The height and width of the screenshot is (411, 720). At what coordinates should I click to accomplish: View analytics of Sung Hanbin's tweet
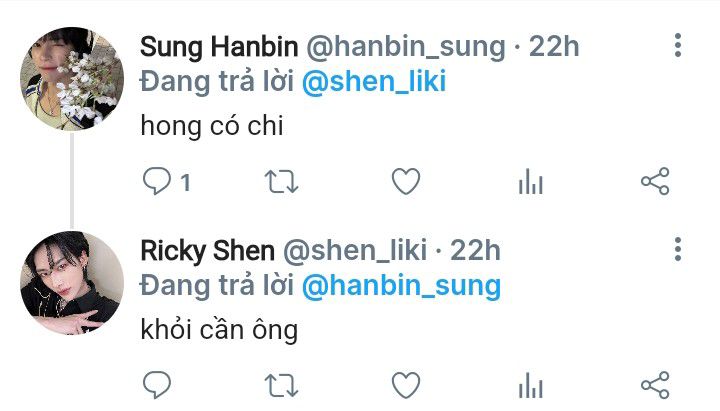531,181
